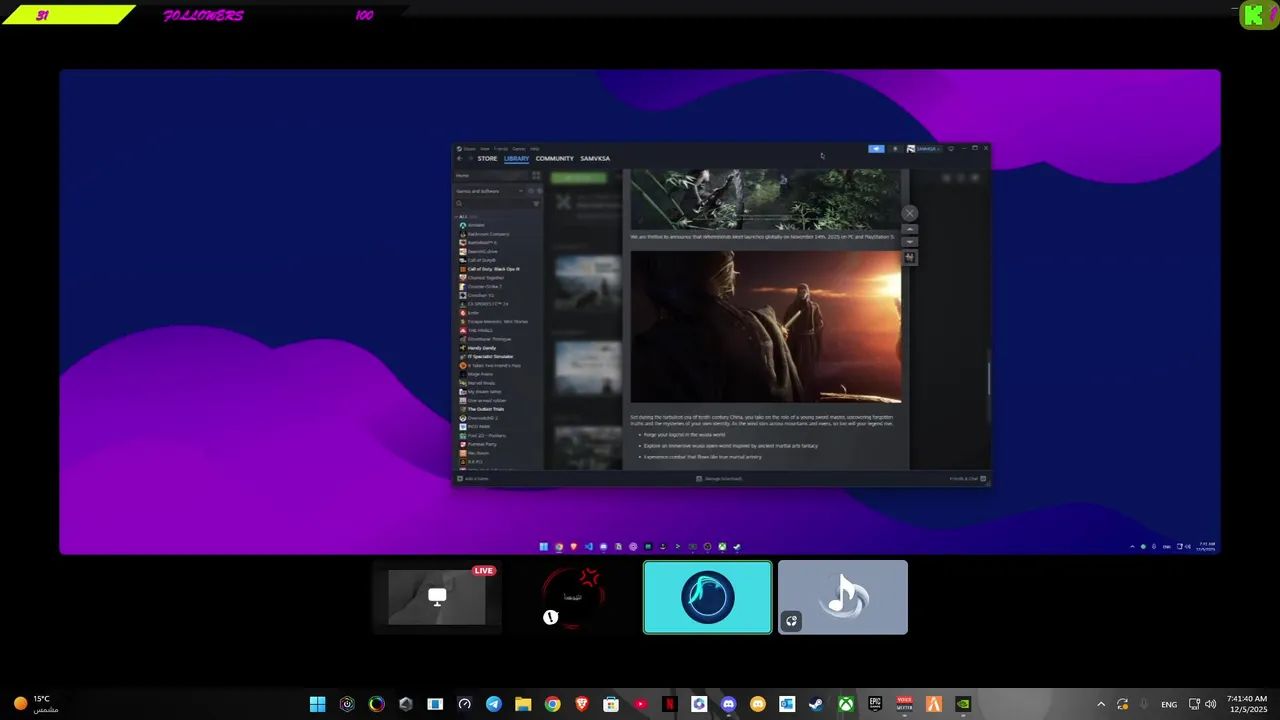Open the Help menu in Steam
This screenshot has height=720, width=1280.
tap(534, 149)
